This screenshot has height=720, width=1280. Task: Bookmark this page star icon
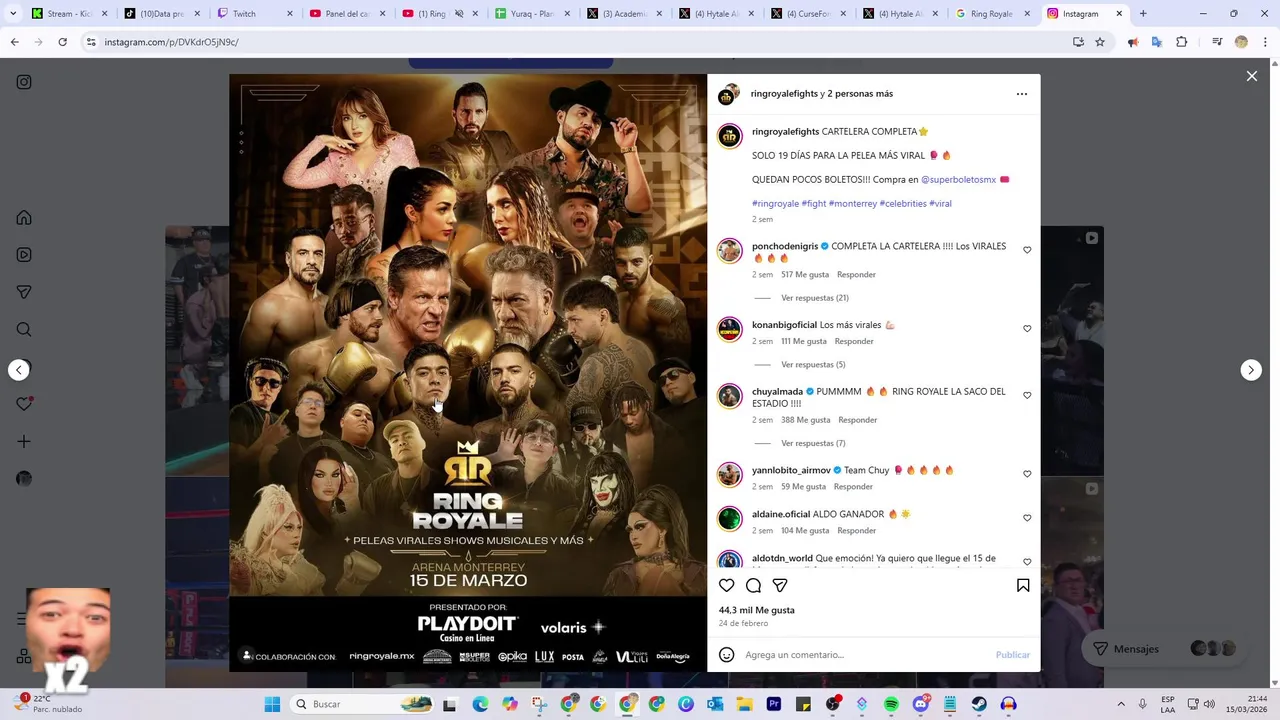(x=1100, y=42)
